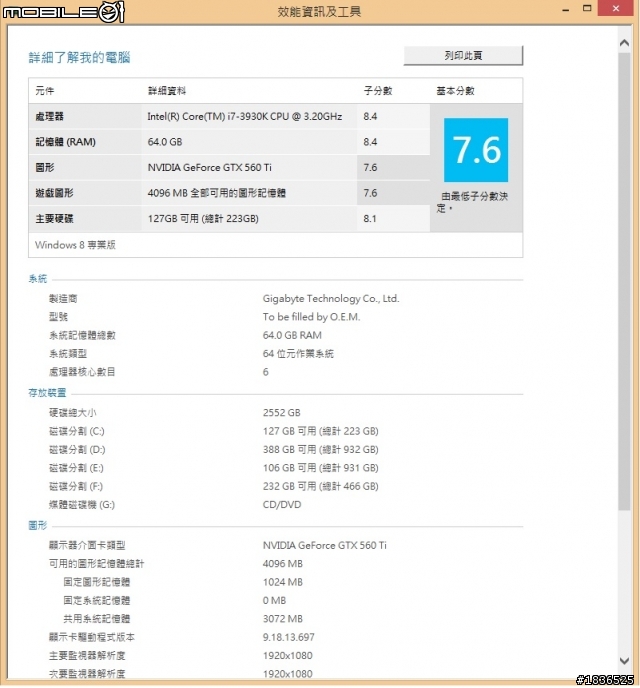Click the driver version 9.18.13.697
640x688 pixels.
click(x=289, y=638)
